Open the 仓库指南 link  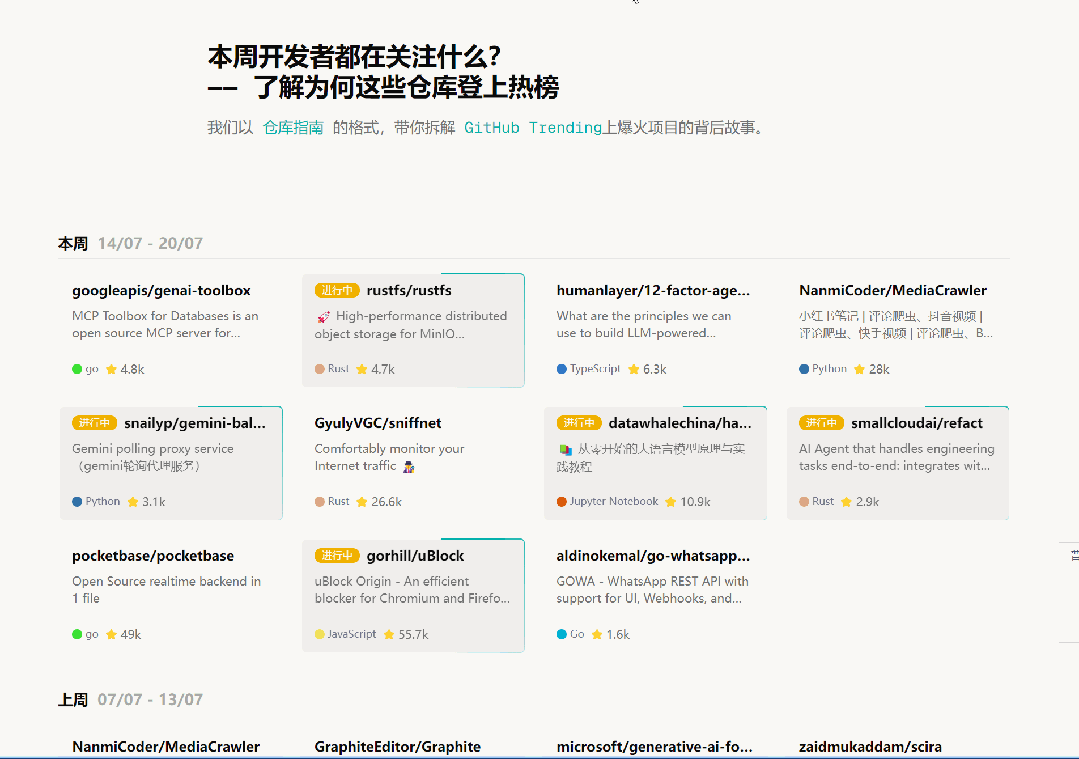point(293,128)
